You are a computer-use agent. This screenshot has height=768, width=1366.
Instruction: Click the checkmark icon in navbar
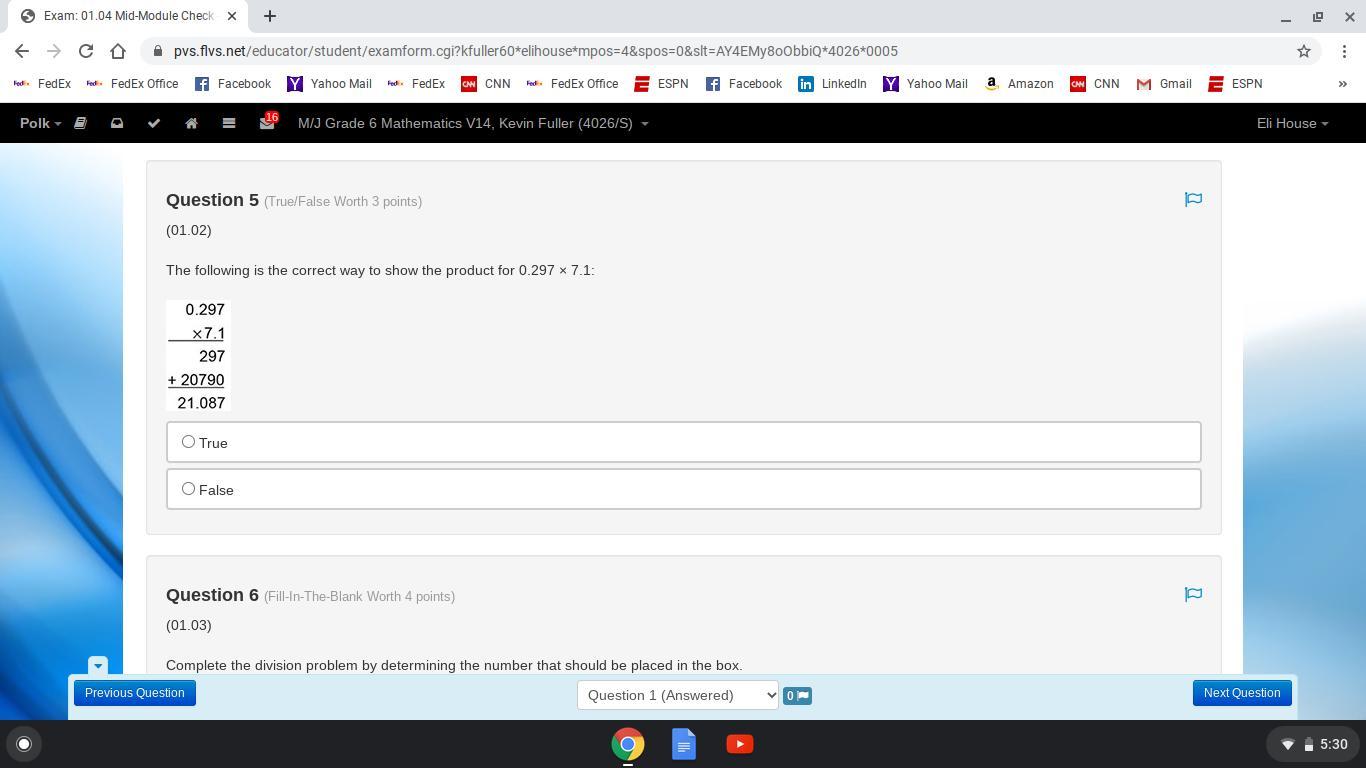point(154,123)
